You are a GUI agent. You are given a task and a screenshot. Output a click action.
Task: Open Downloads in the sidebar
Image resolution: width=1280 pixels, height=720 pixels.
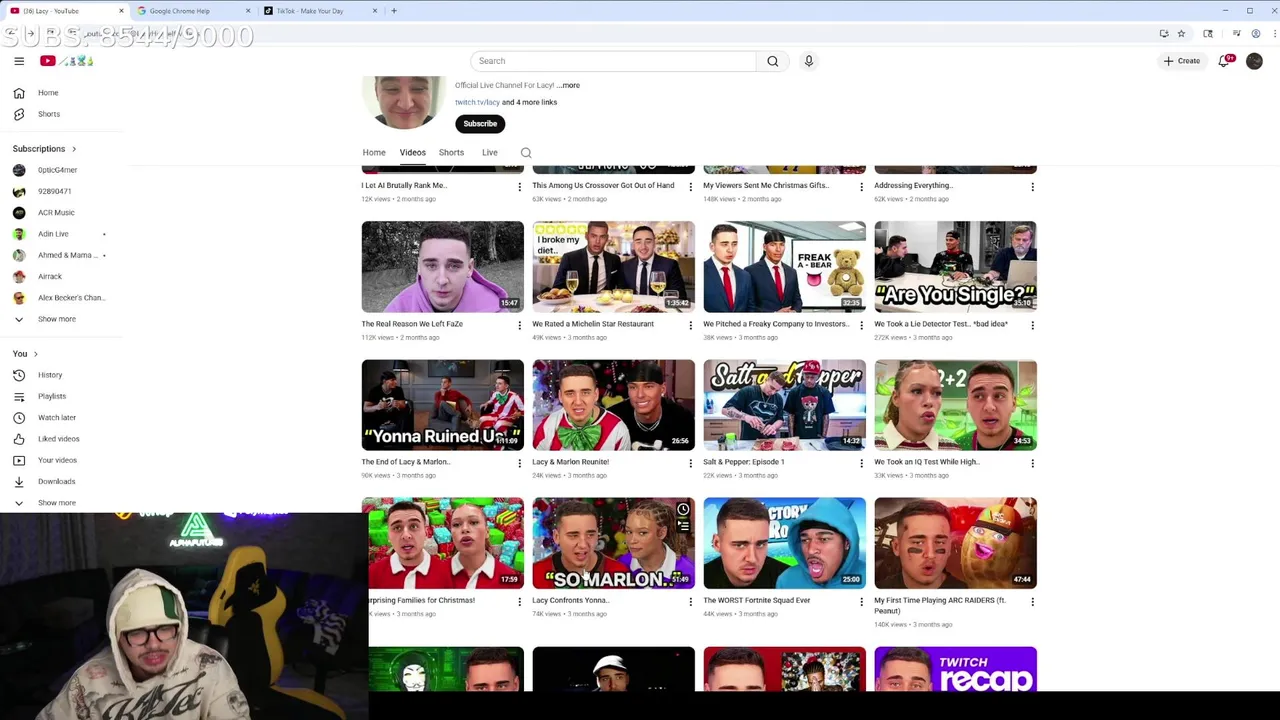pyautogui.click(x=56, y=481)
